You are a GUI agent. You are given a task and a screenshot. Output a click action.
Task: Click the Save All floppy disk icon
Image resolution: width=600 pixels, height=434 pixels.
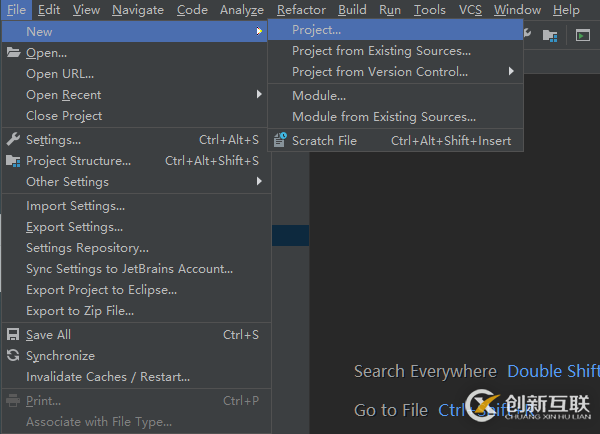point(13,335)
